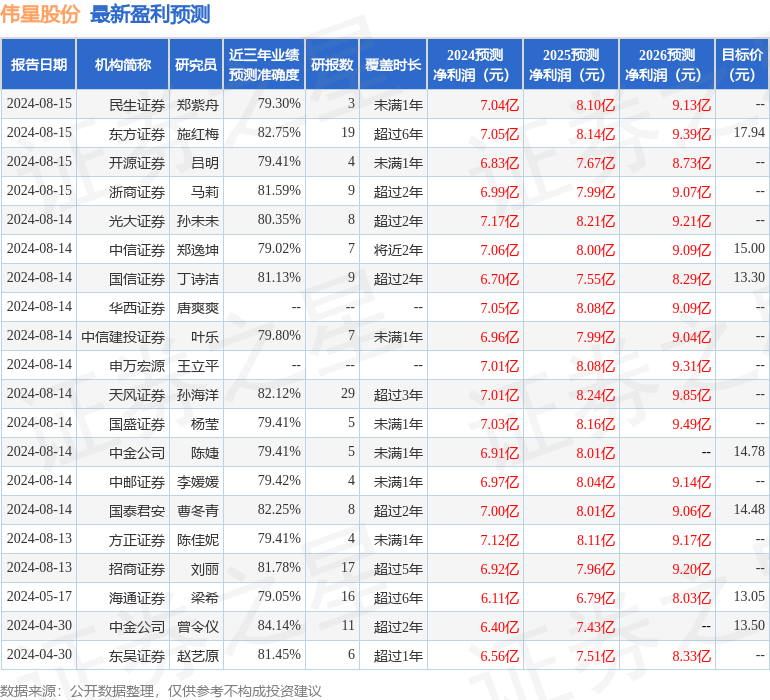Click analyst name 孙海洋
Screen dimensions: 770x700
click(x=198, y=394)
